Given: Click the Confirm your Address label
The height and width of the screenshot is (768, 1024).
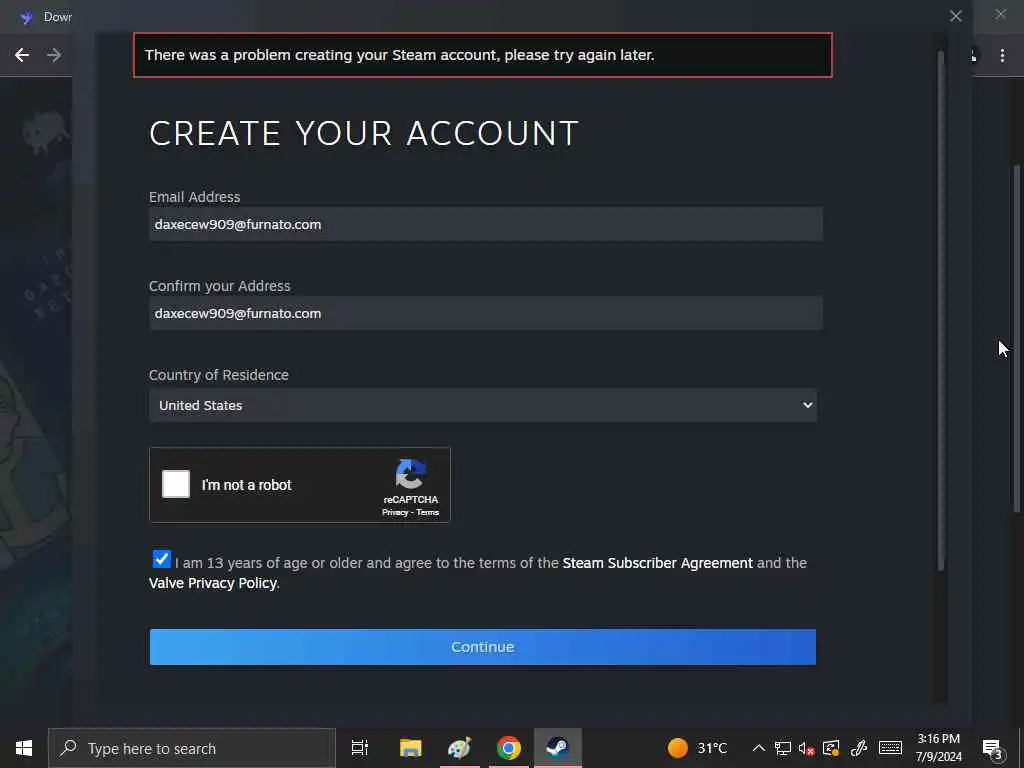Looking at the screenshot, I should click(x=219, y=286).
